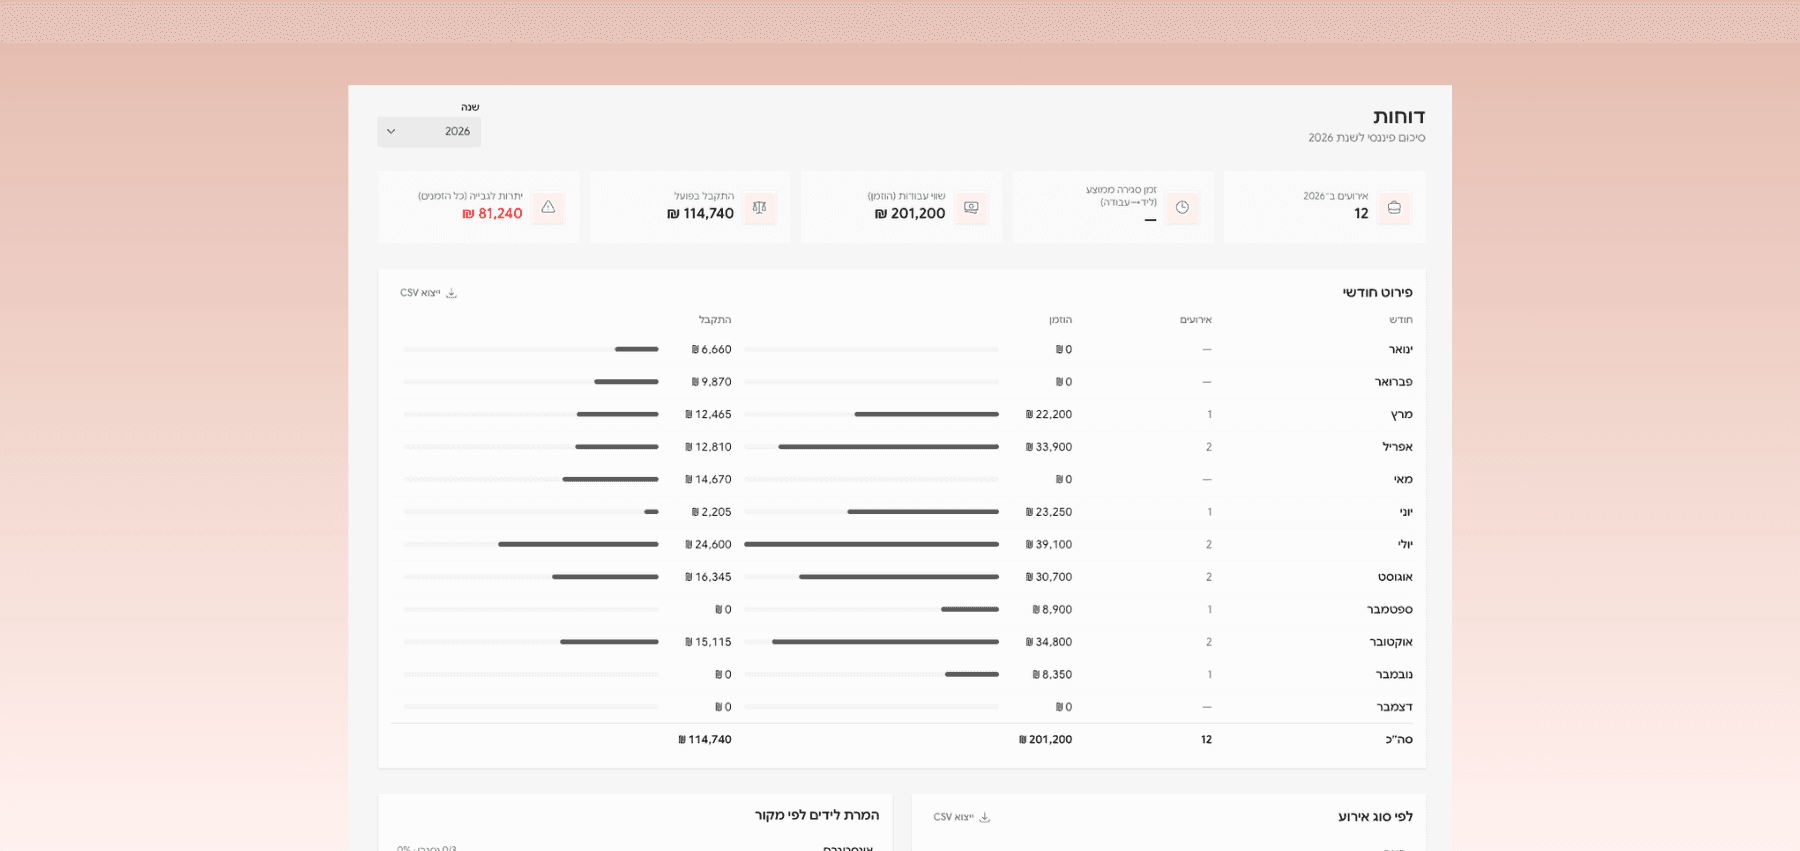
Task: Select the פברואר month row label
Action: (1394, 382)
